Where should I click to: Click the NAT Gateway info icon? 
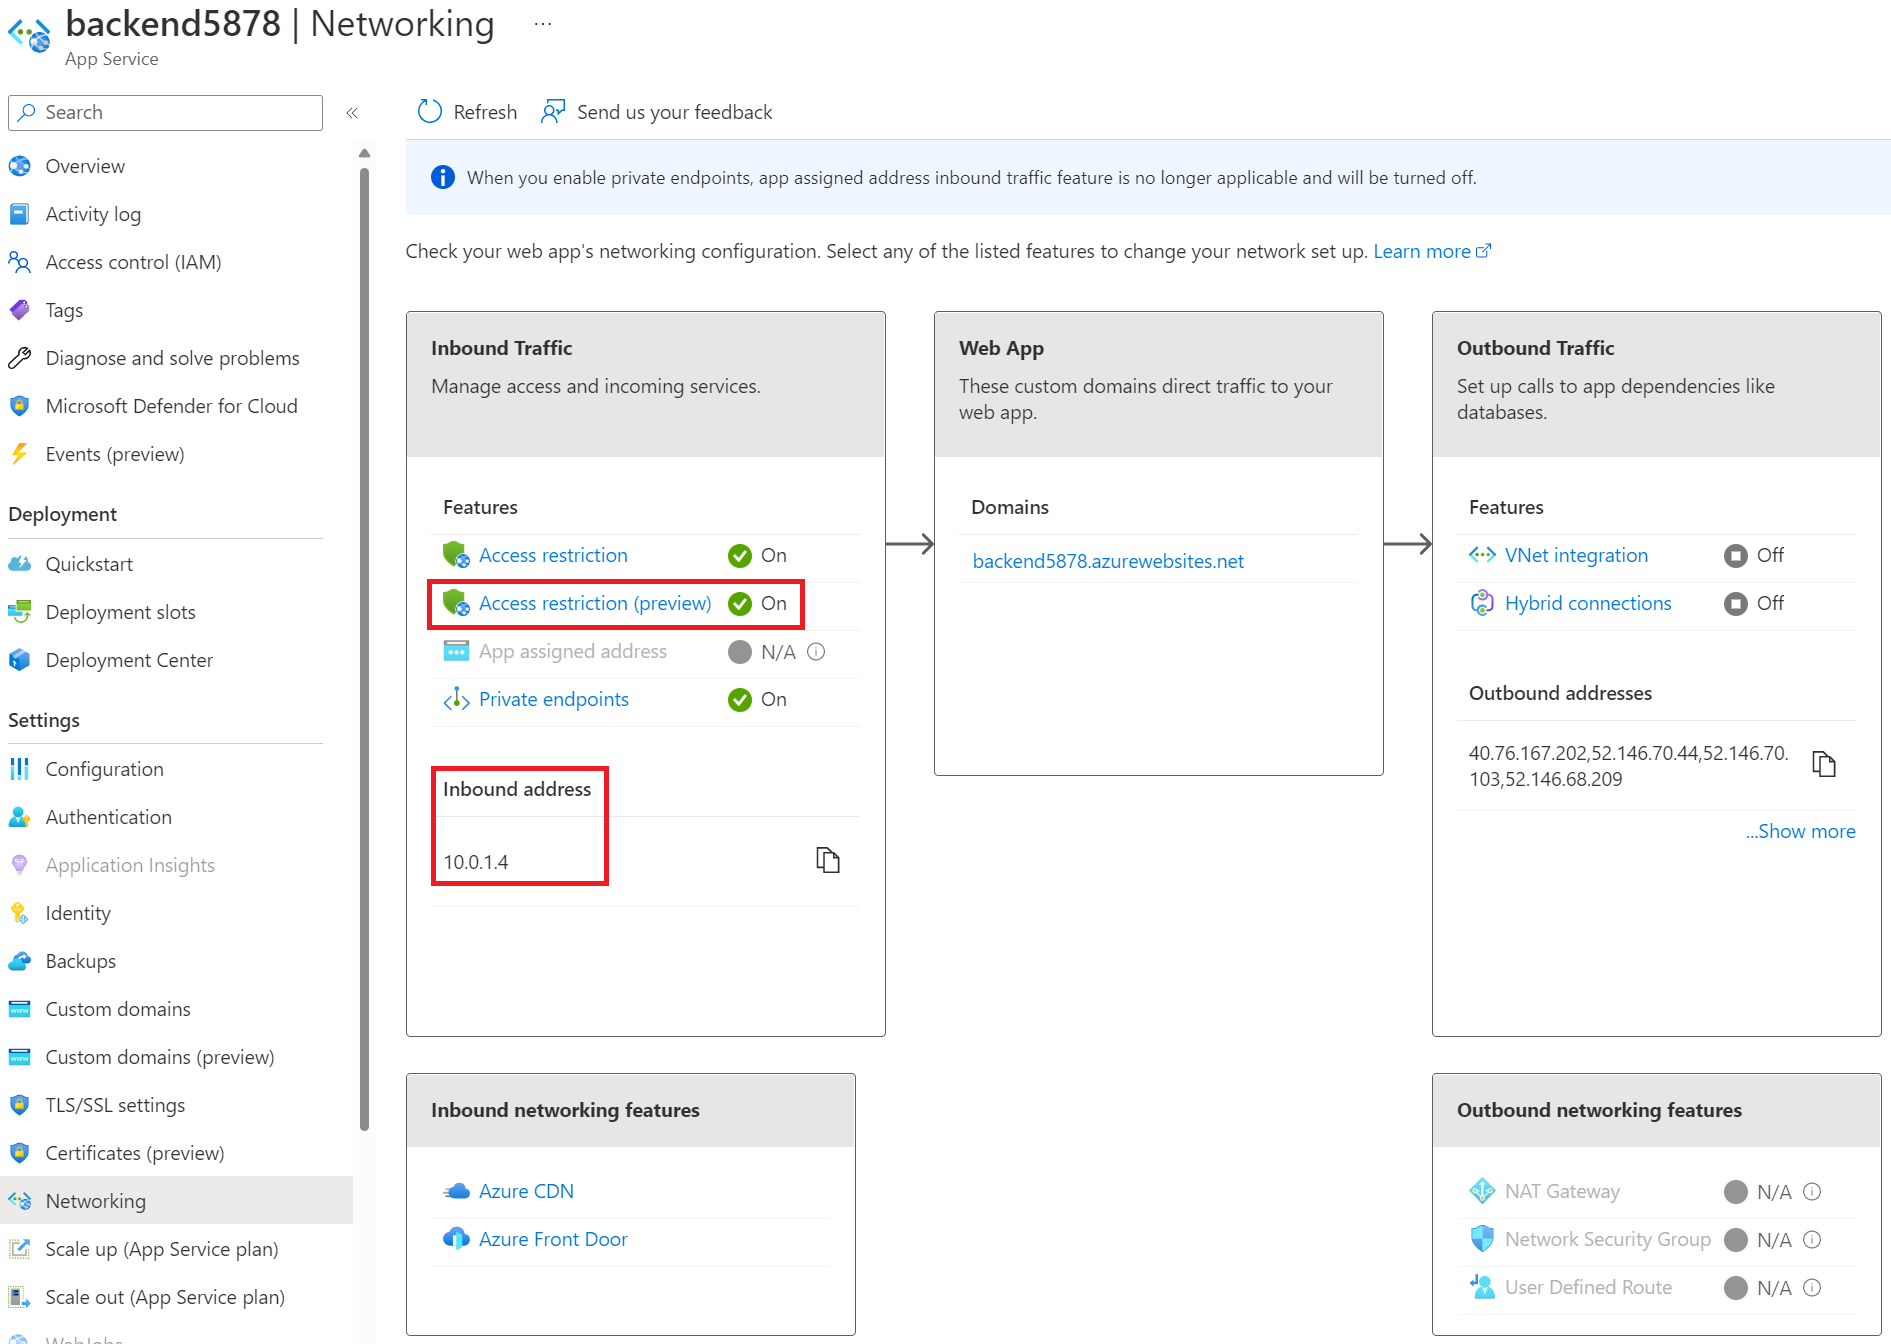[x=1812, y=1192]
